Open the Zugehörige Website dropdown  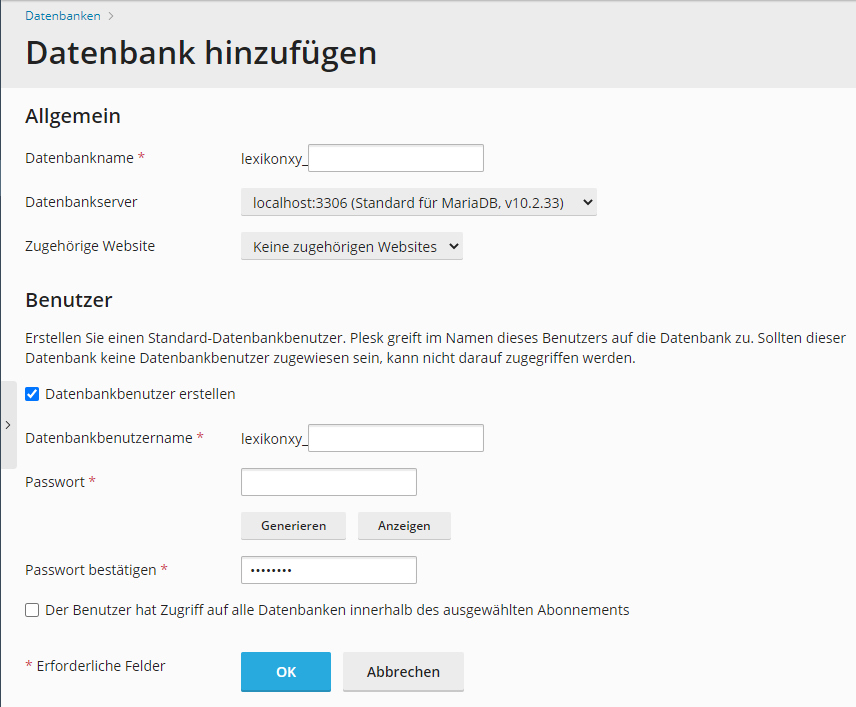tap(351, 246)
